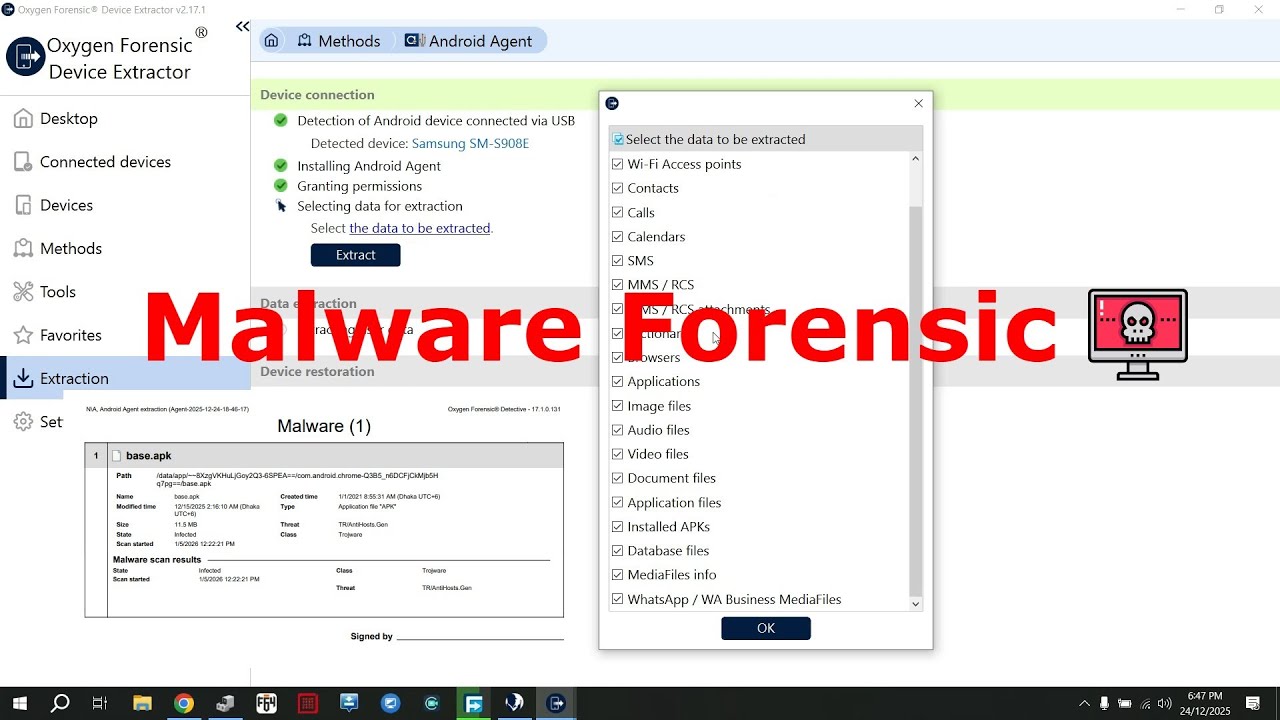1280x720 pixels.
Task: Open the Samsung SM-S908E device link
Action: pyautogui.click(x=470, y=144)
